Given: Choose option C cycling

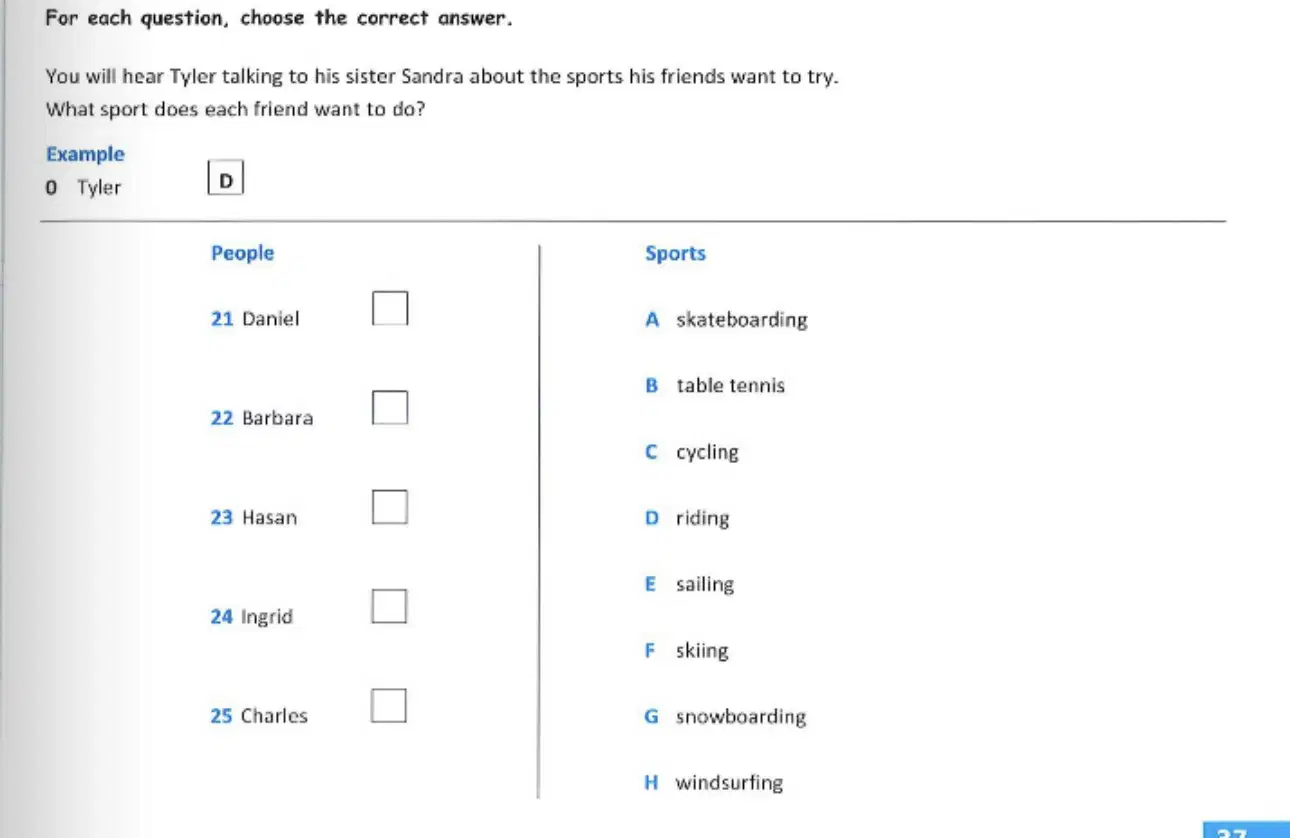Looking at the screenshot, I should (692, 452).
